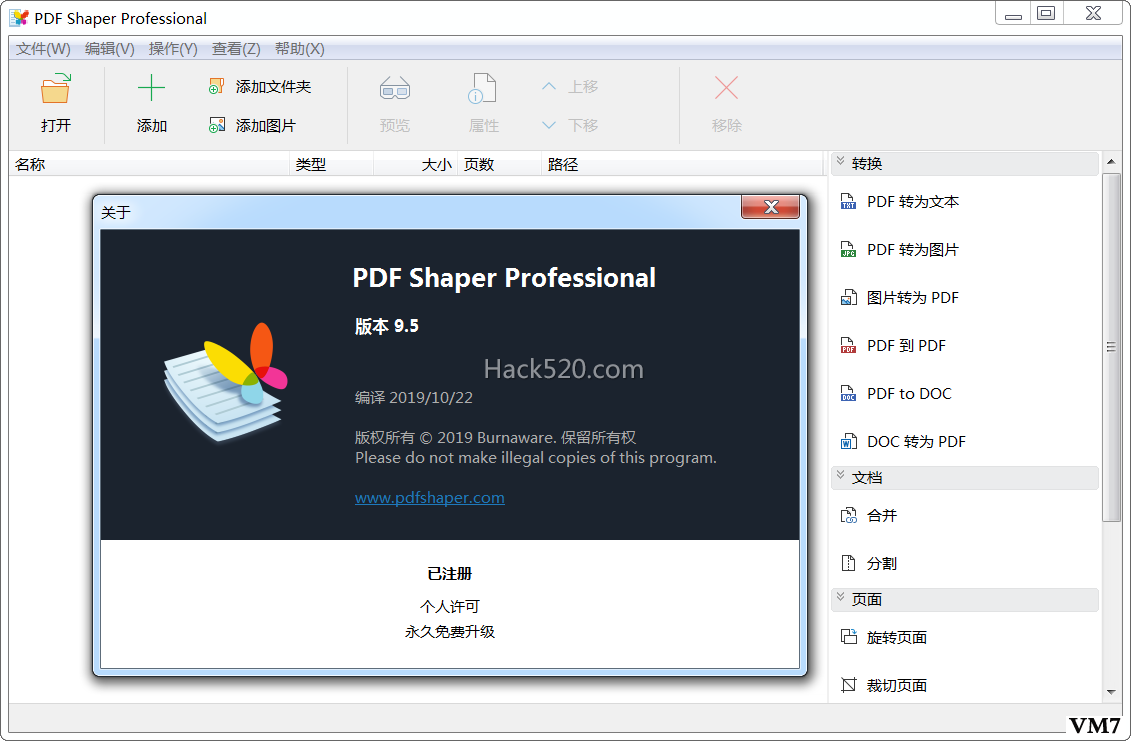The width and height of the screenshot is (1131, 741).
Task: Click the 添加文件夹 icon
Action: (216, 87)
